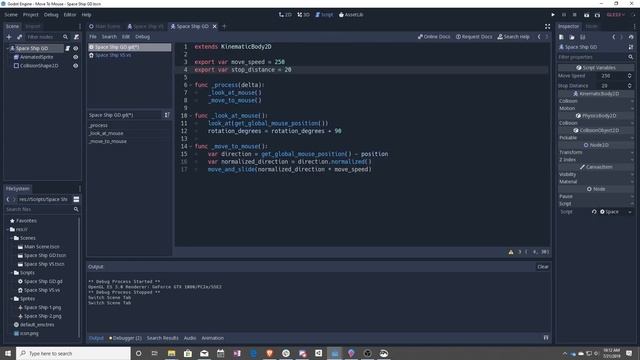
Task: Add a new scene tab
Action: coord(224,26)
